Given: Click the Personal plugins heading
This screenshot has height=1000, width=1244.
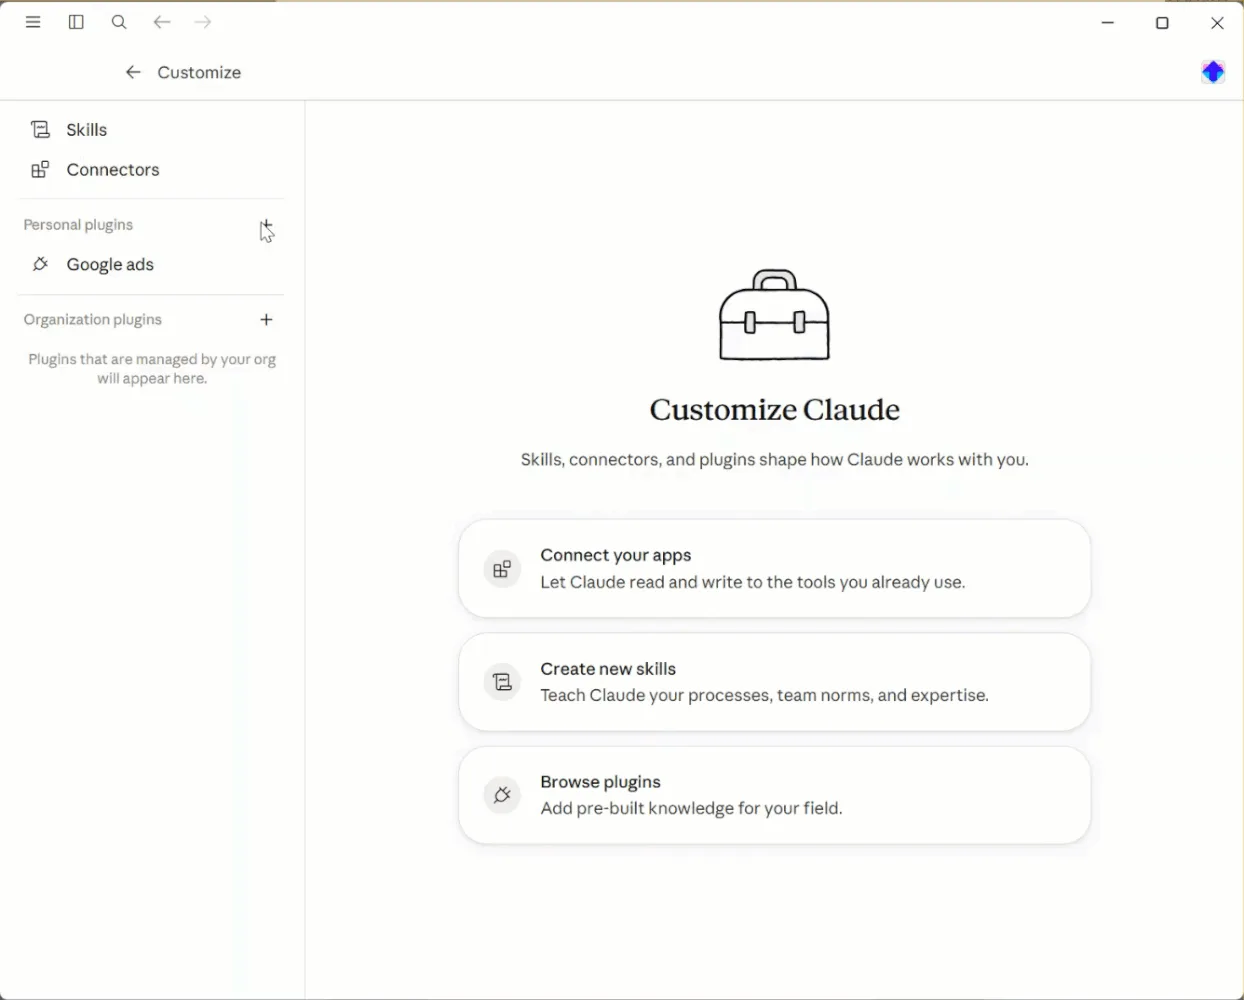Looking at the screenshot, I should click(x=78, y=225).
